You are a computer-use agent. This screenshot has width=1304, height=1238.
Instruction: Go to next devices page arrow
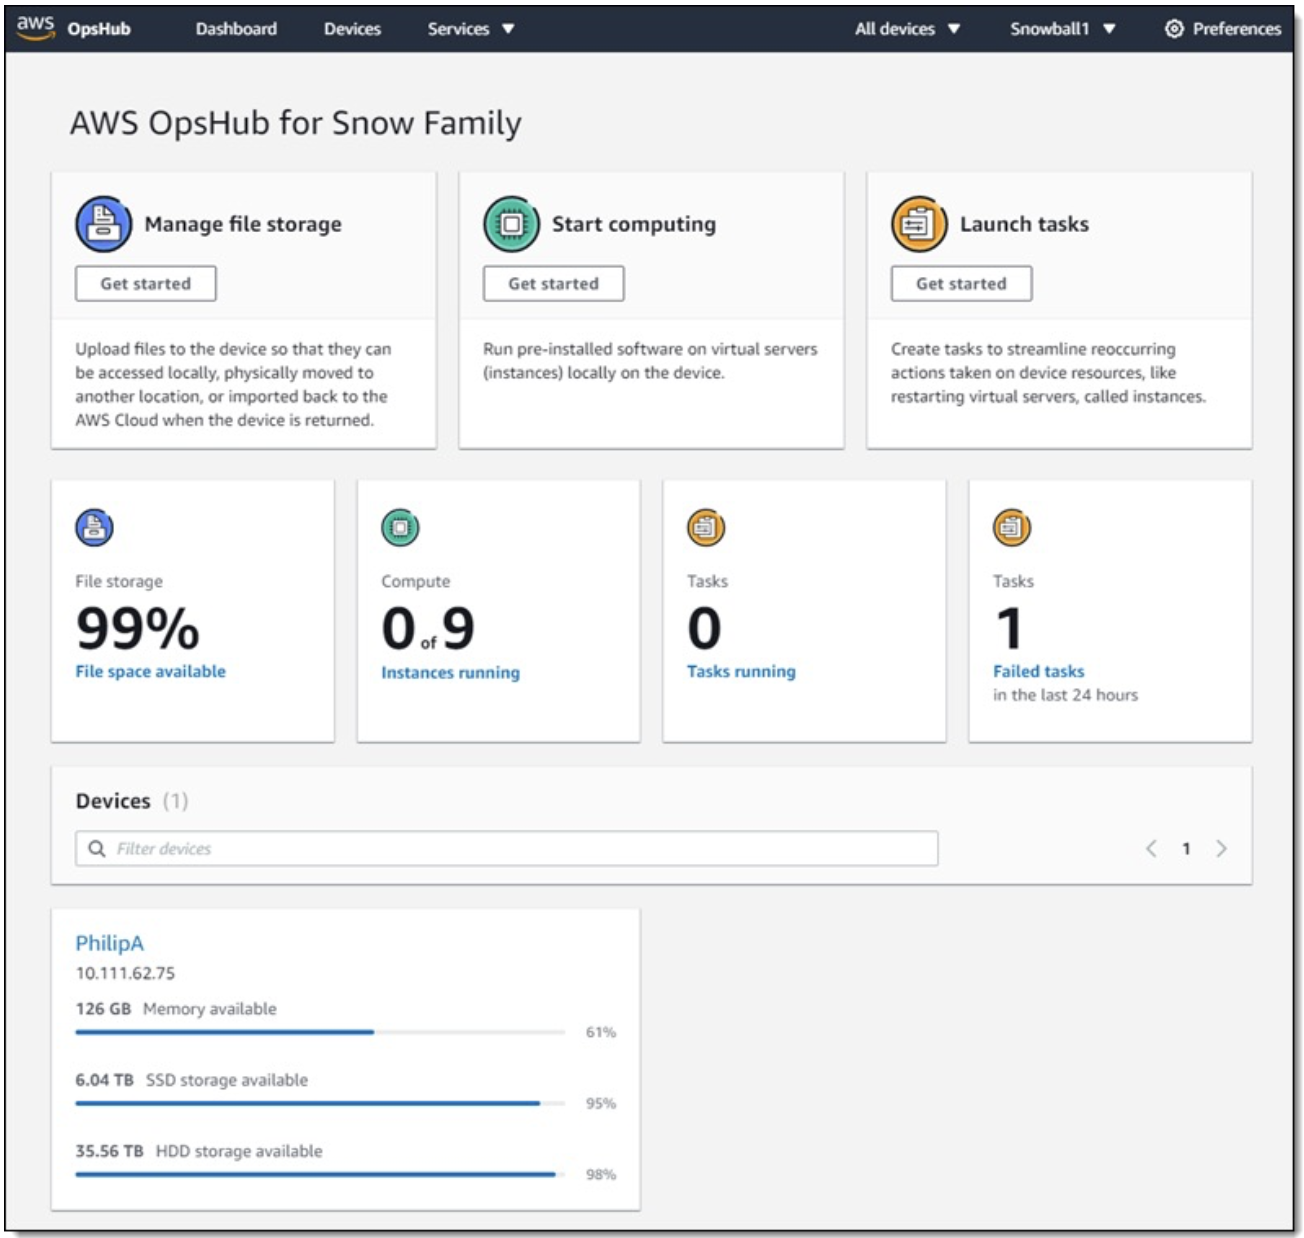(1221, 848)
